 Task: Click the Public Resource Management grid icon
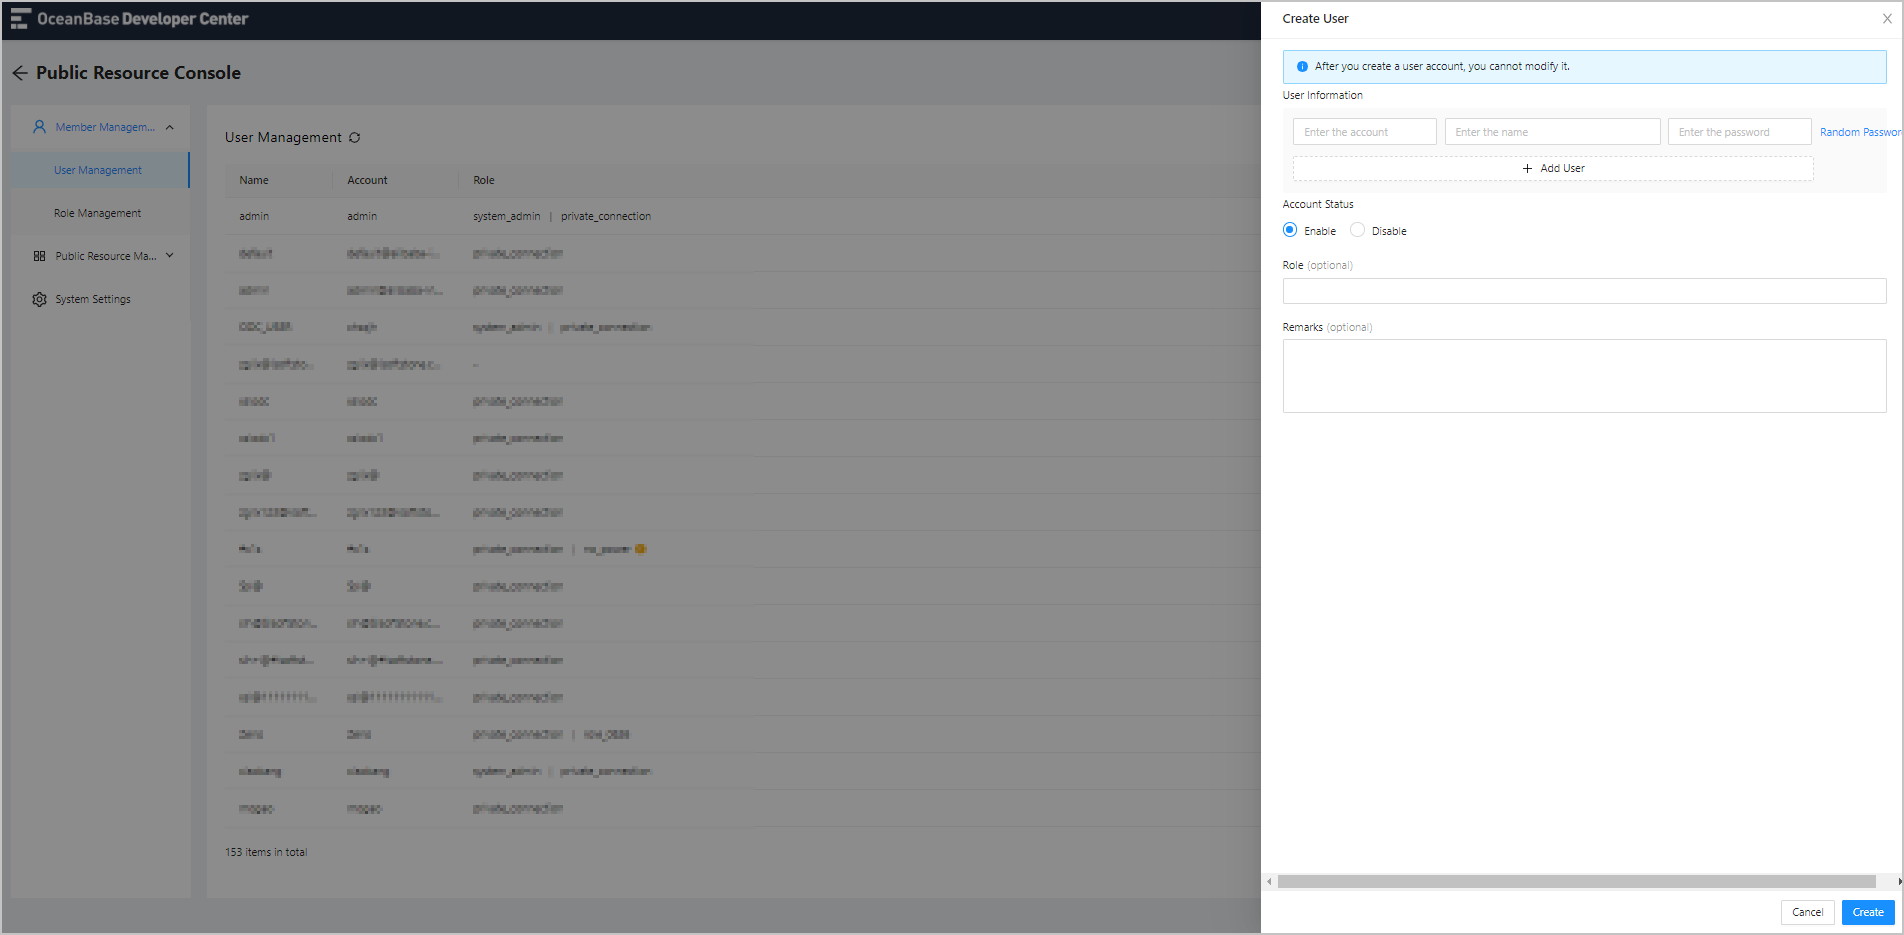pos(39,256)
